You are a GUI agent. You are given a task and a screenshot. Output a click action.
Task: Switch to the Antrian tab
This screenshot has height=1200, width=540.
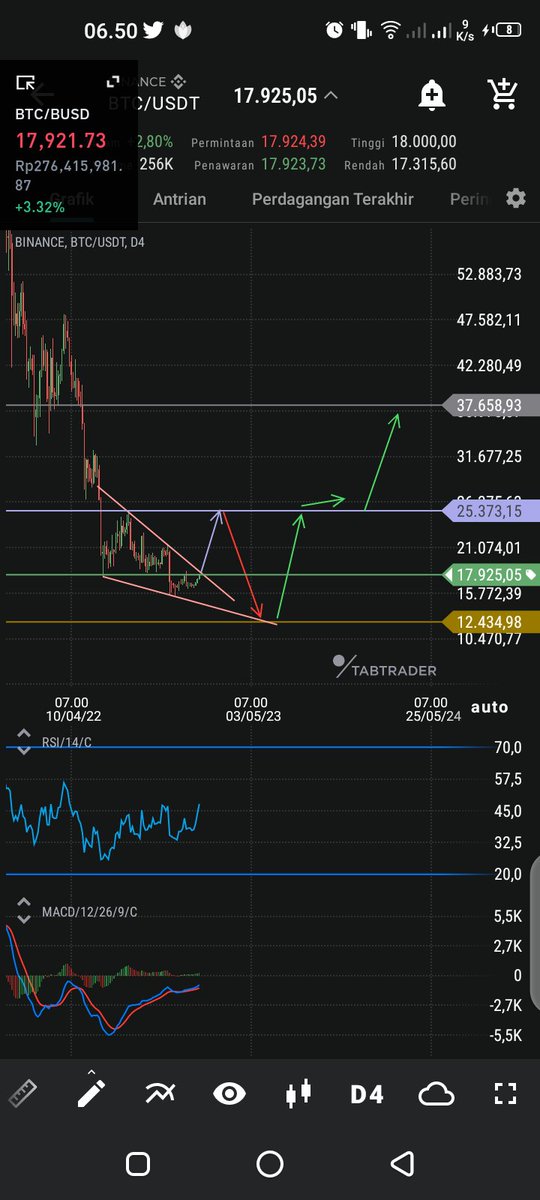[x=179, y=199]
